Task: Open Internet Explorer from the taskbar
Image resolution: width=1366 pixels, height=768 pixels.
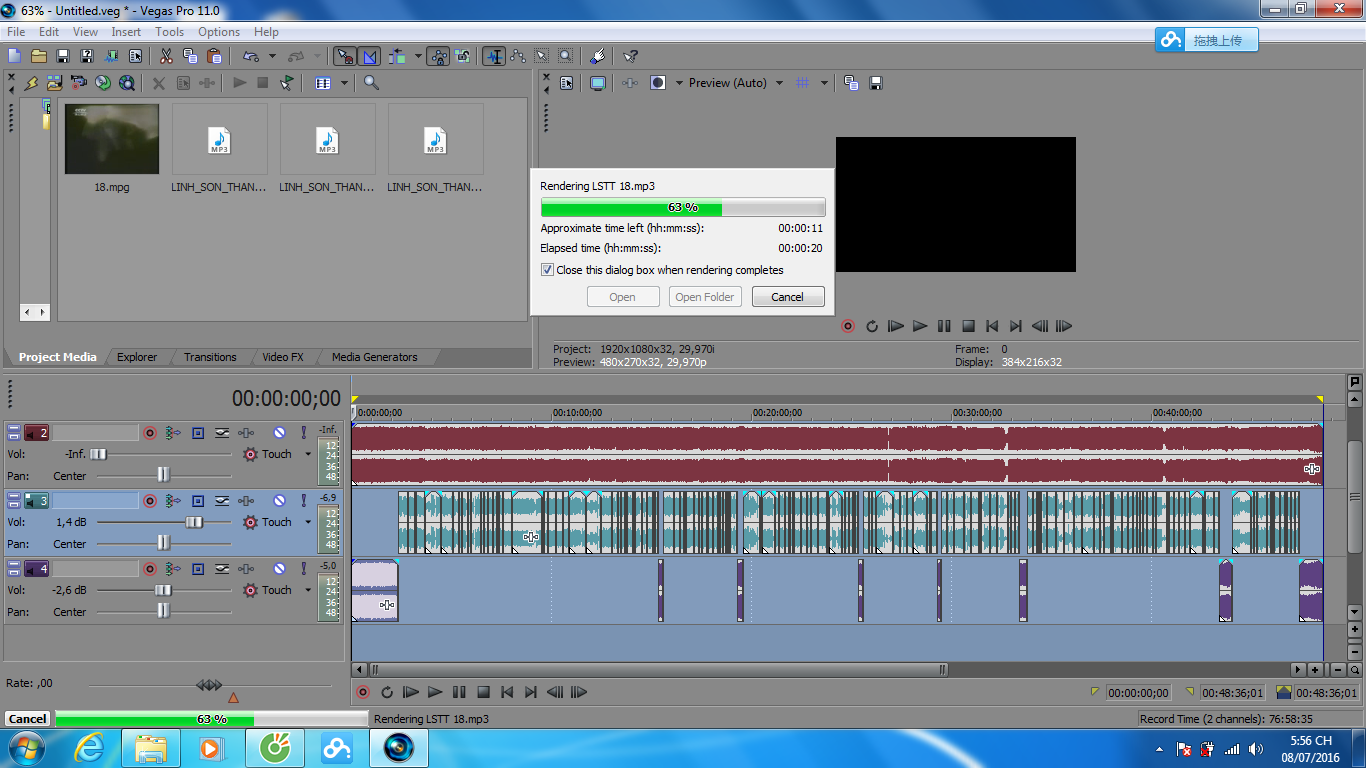Action: pyautogui.click(x=89, y=748)
